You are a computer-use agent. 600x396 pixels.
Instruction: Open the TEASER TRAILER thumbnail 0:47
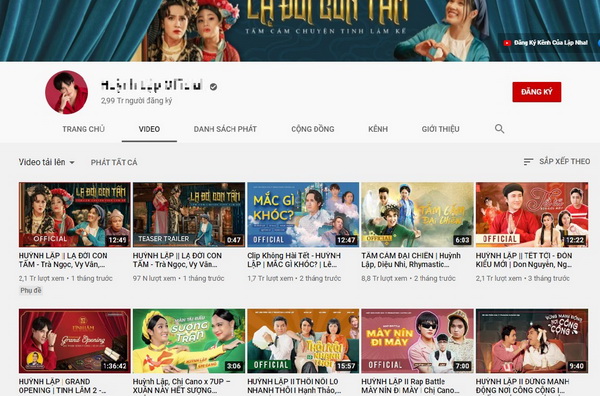189,214
